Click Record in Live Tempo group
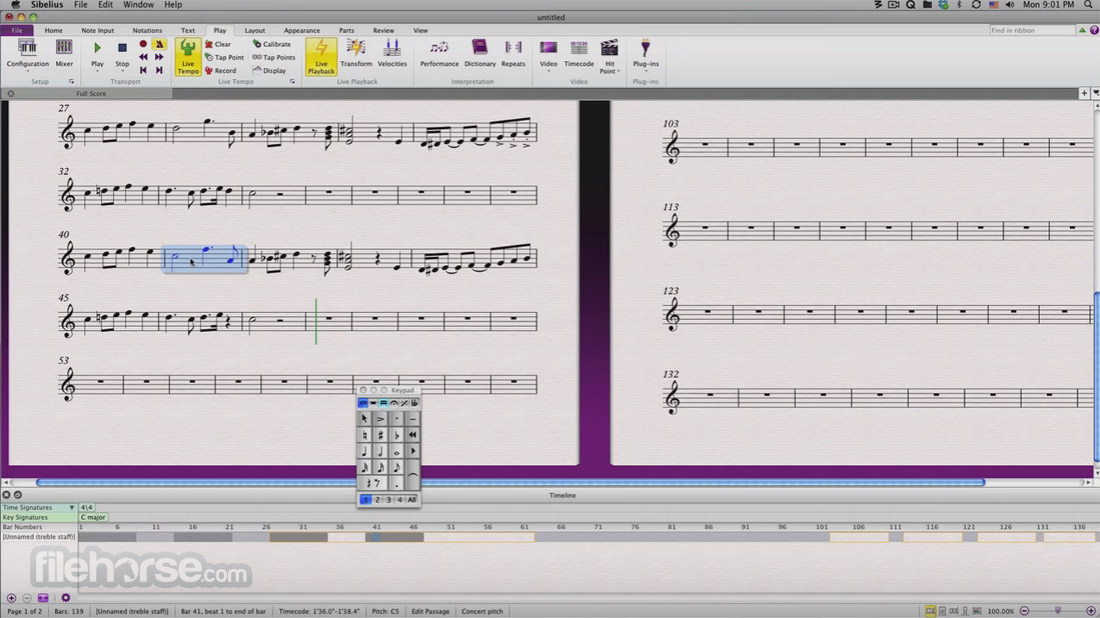 tap(220, 71)
